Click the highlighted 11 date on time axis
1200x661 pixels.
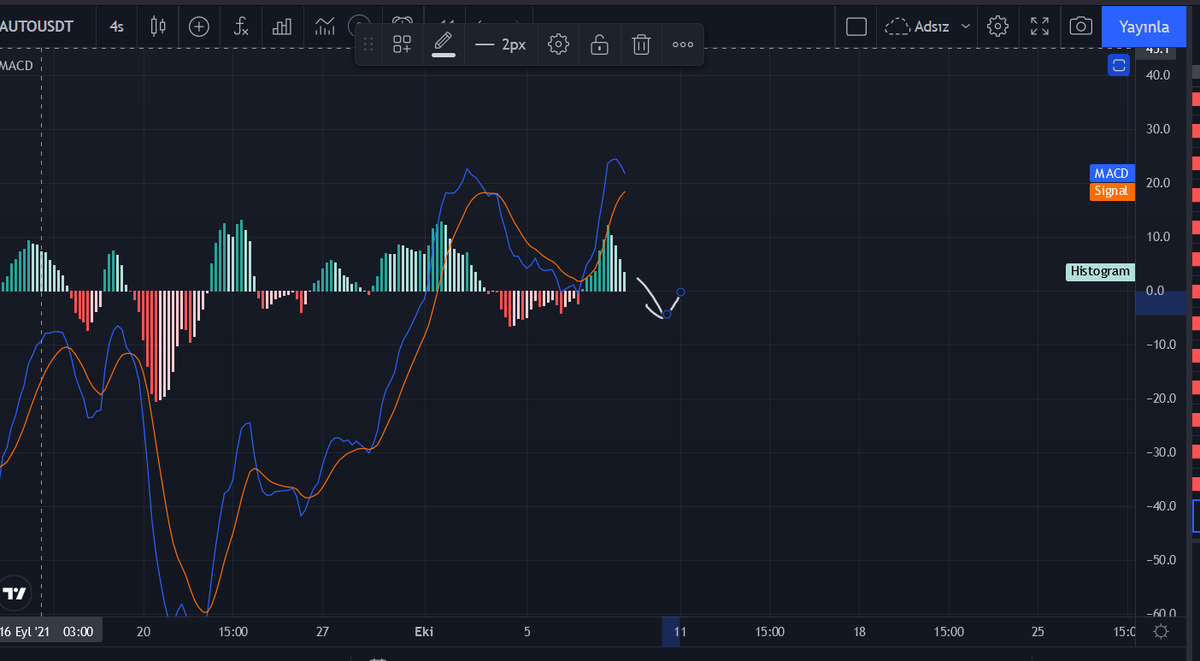(x=678, y=632)
